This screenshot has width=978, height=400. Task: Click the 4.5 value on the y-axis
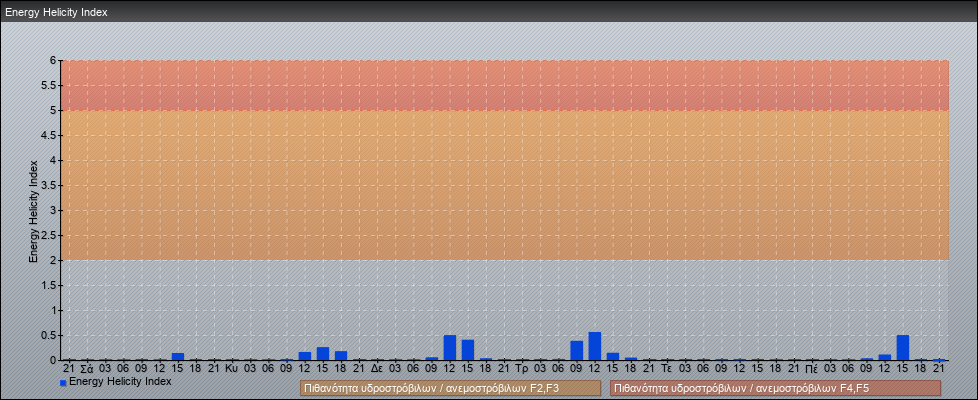(x=49, y=135)
